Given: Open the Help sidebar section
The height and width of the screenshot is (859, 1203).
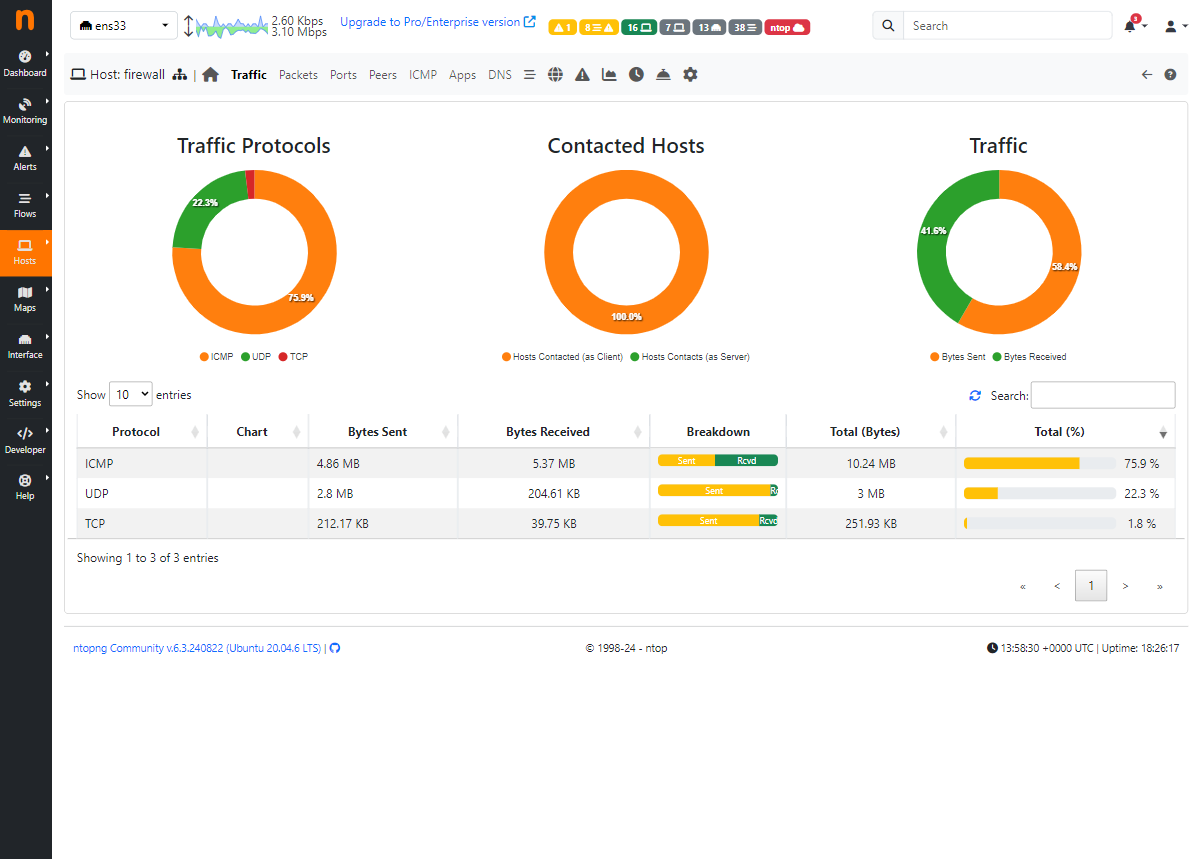Looking at the screenshot, I should [x=25, y=487].
